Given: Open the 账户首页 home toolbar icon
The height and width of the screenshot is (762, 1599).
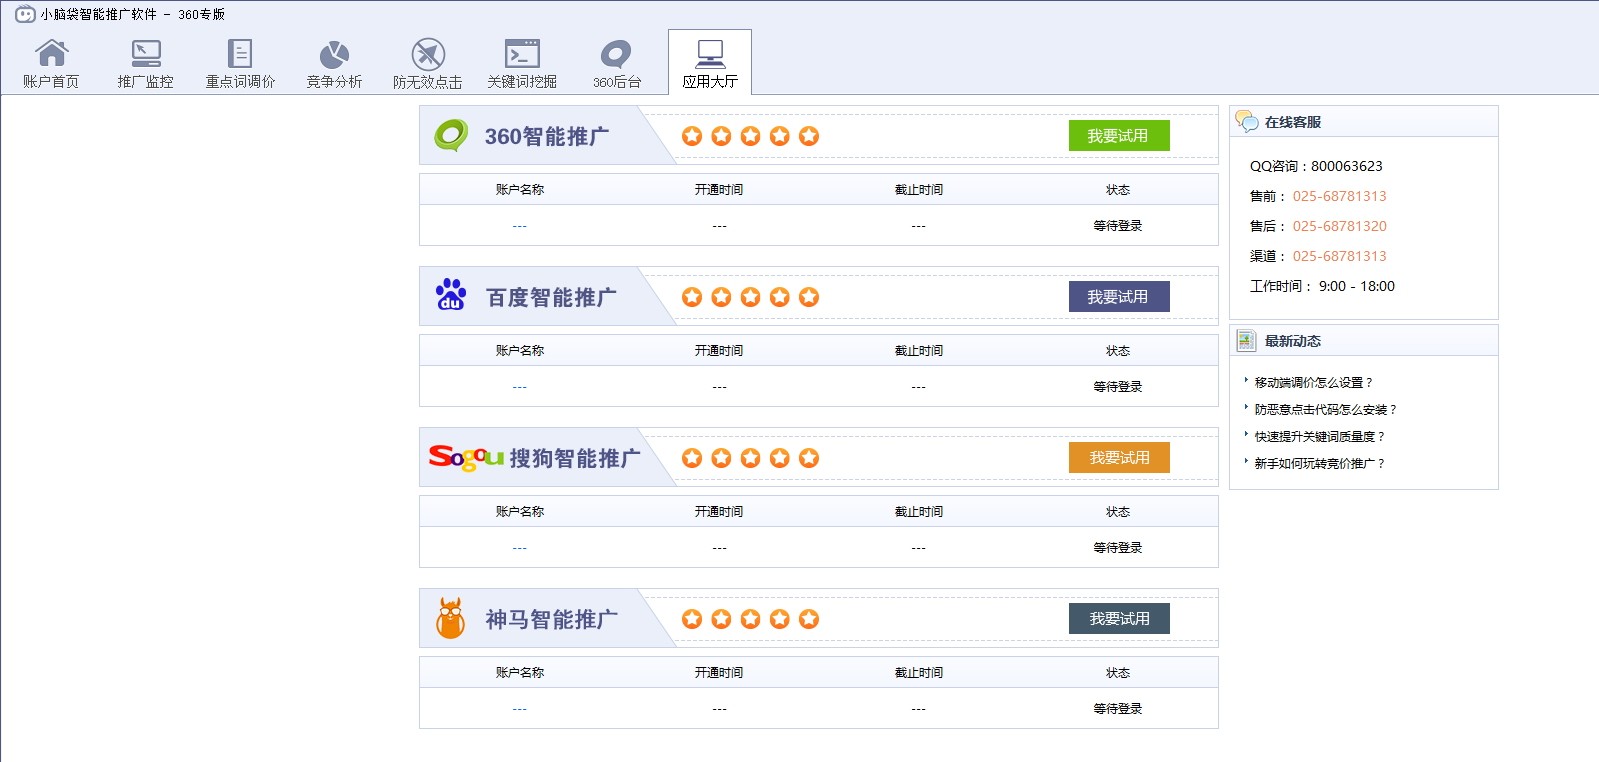Looking at the screenshot, I should click(51, 64).
